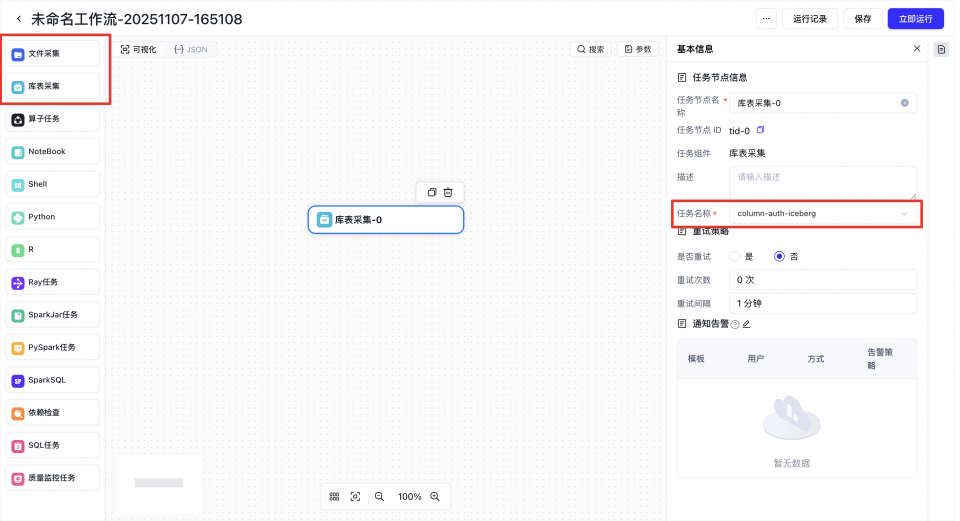Open the document icon on right rail
This screenshot has width=960, height=521.
tap(941, 49)
